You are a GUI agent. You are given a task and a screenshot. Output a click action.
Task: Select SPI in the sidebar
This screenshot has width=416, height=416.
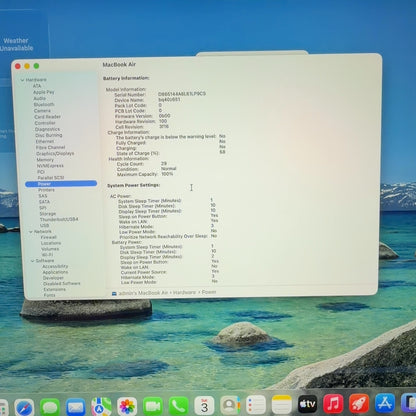point(42,208)
